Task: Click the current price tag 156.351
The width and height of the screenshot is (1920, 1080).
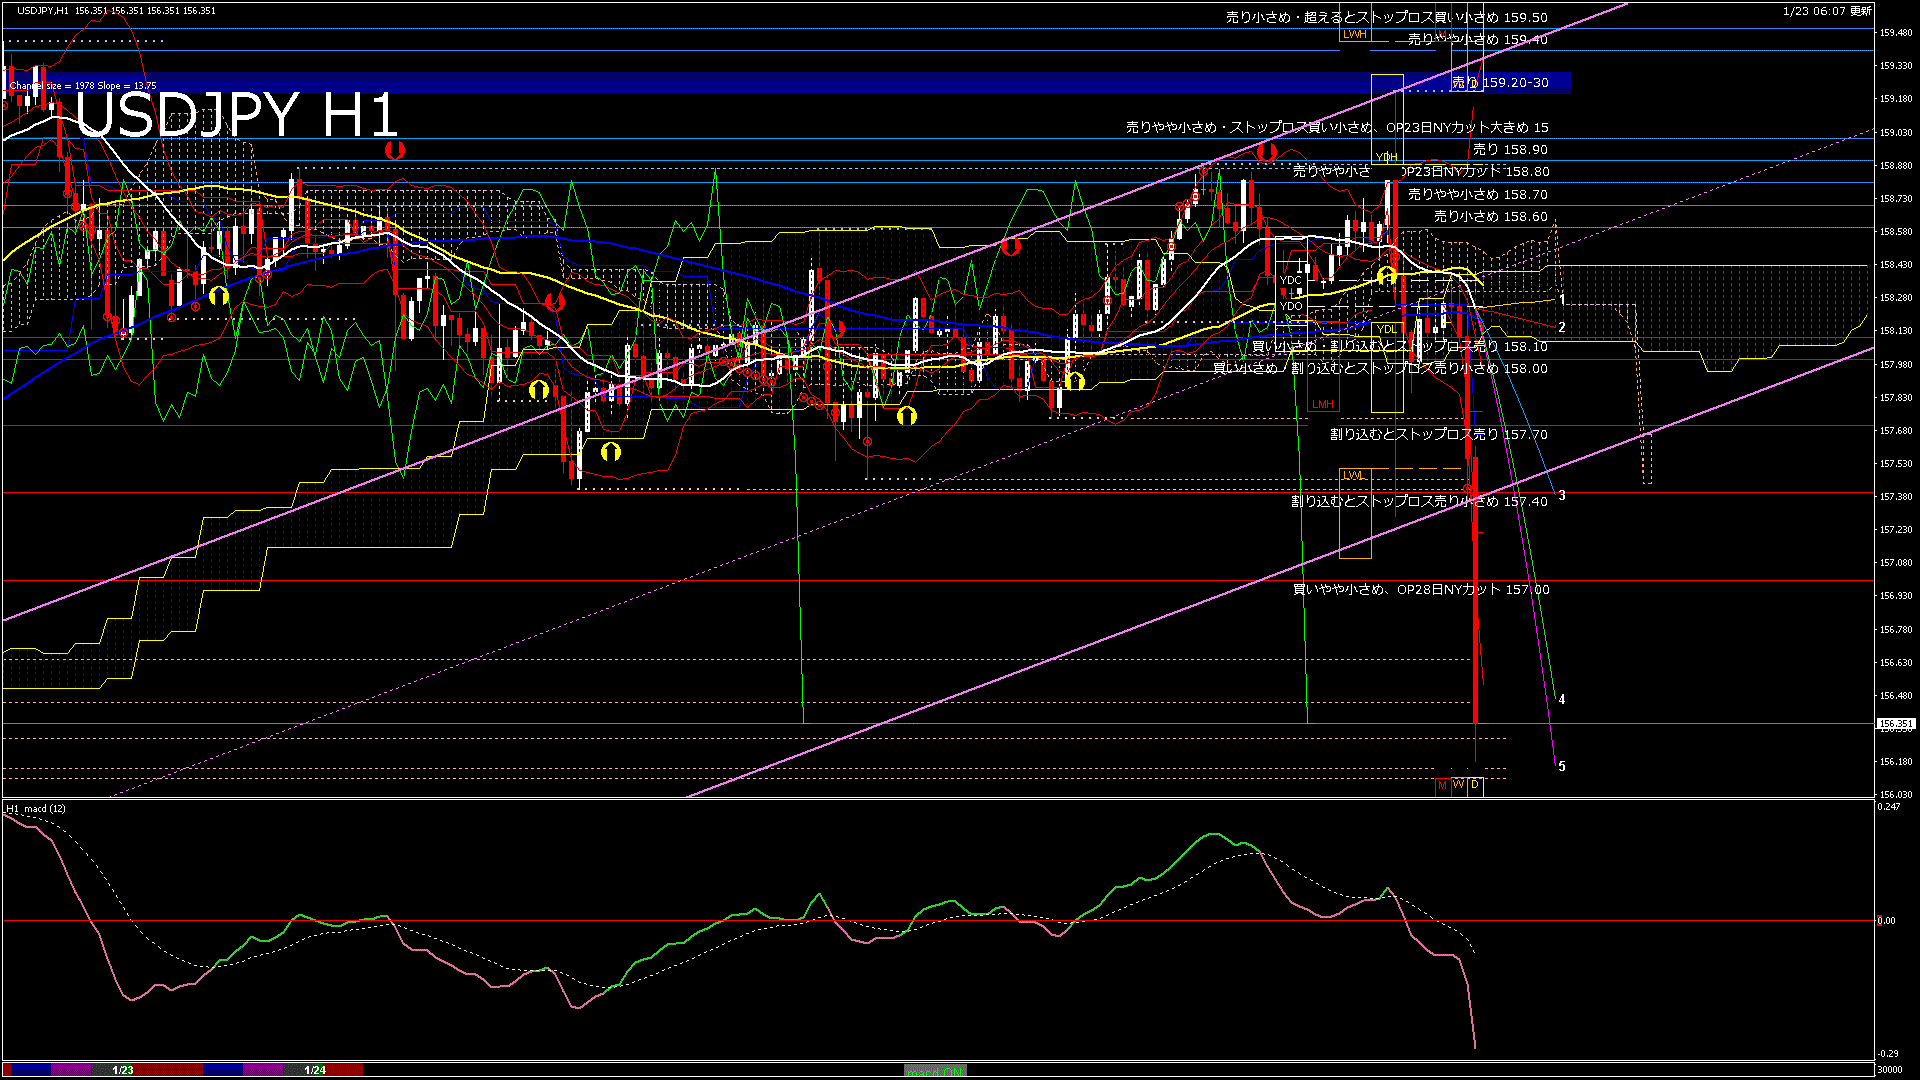Action: pyautogui.click(x=1895, y=724)
